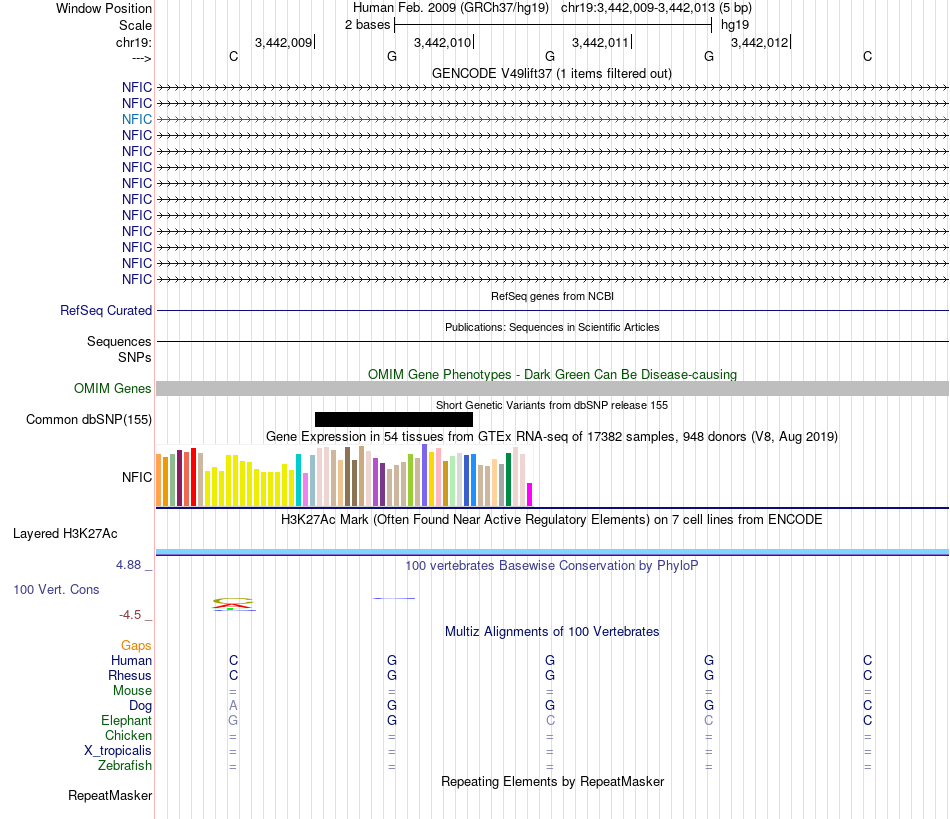950x819 pixels.
Task: Click the hg19 label beside the scale bar
Action: click(735, 25)
